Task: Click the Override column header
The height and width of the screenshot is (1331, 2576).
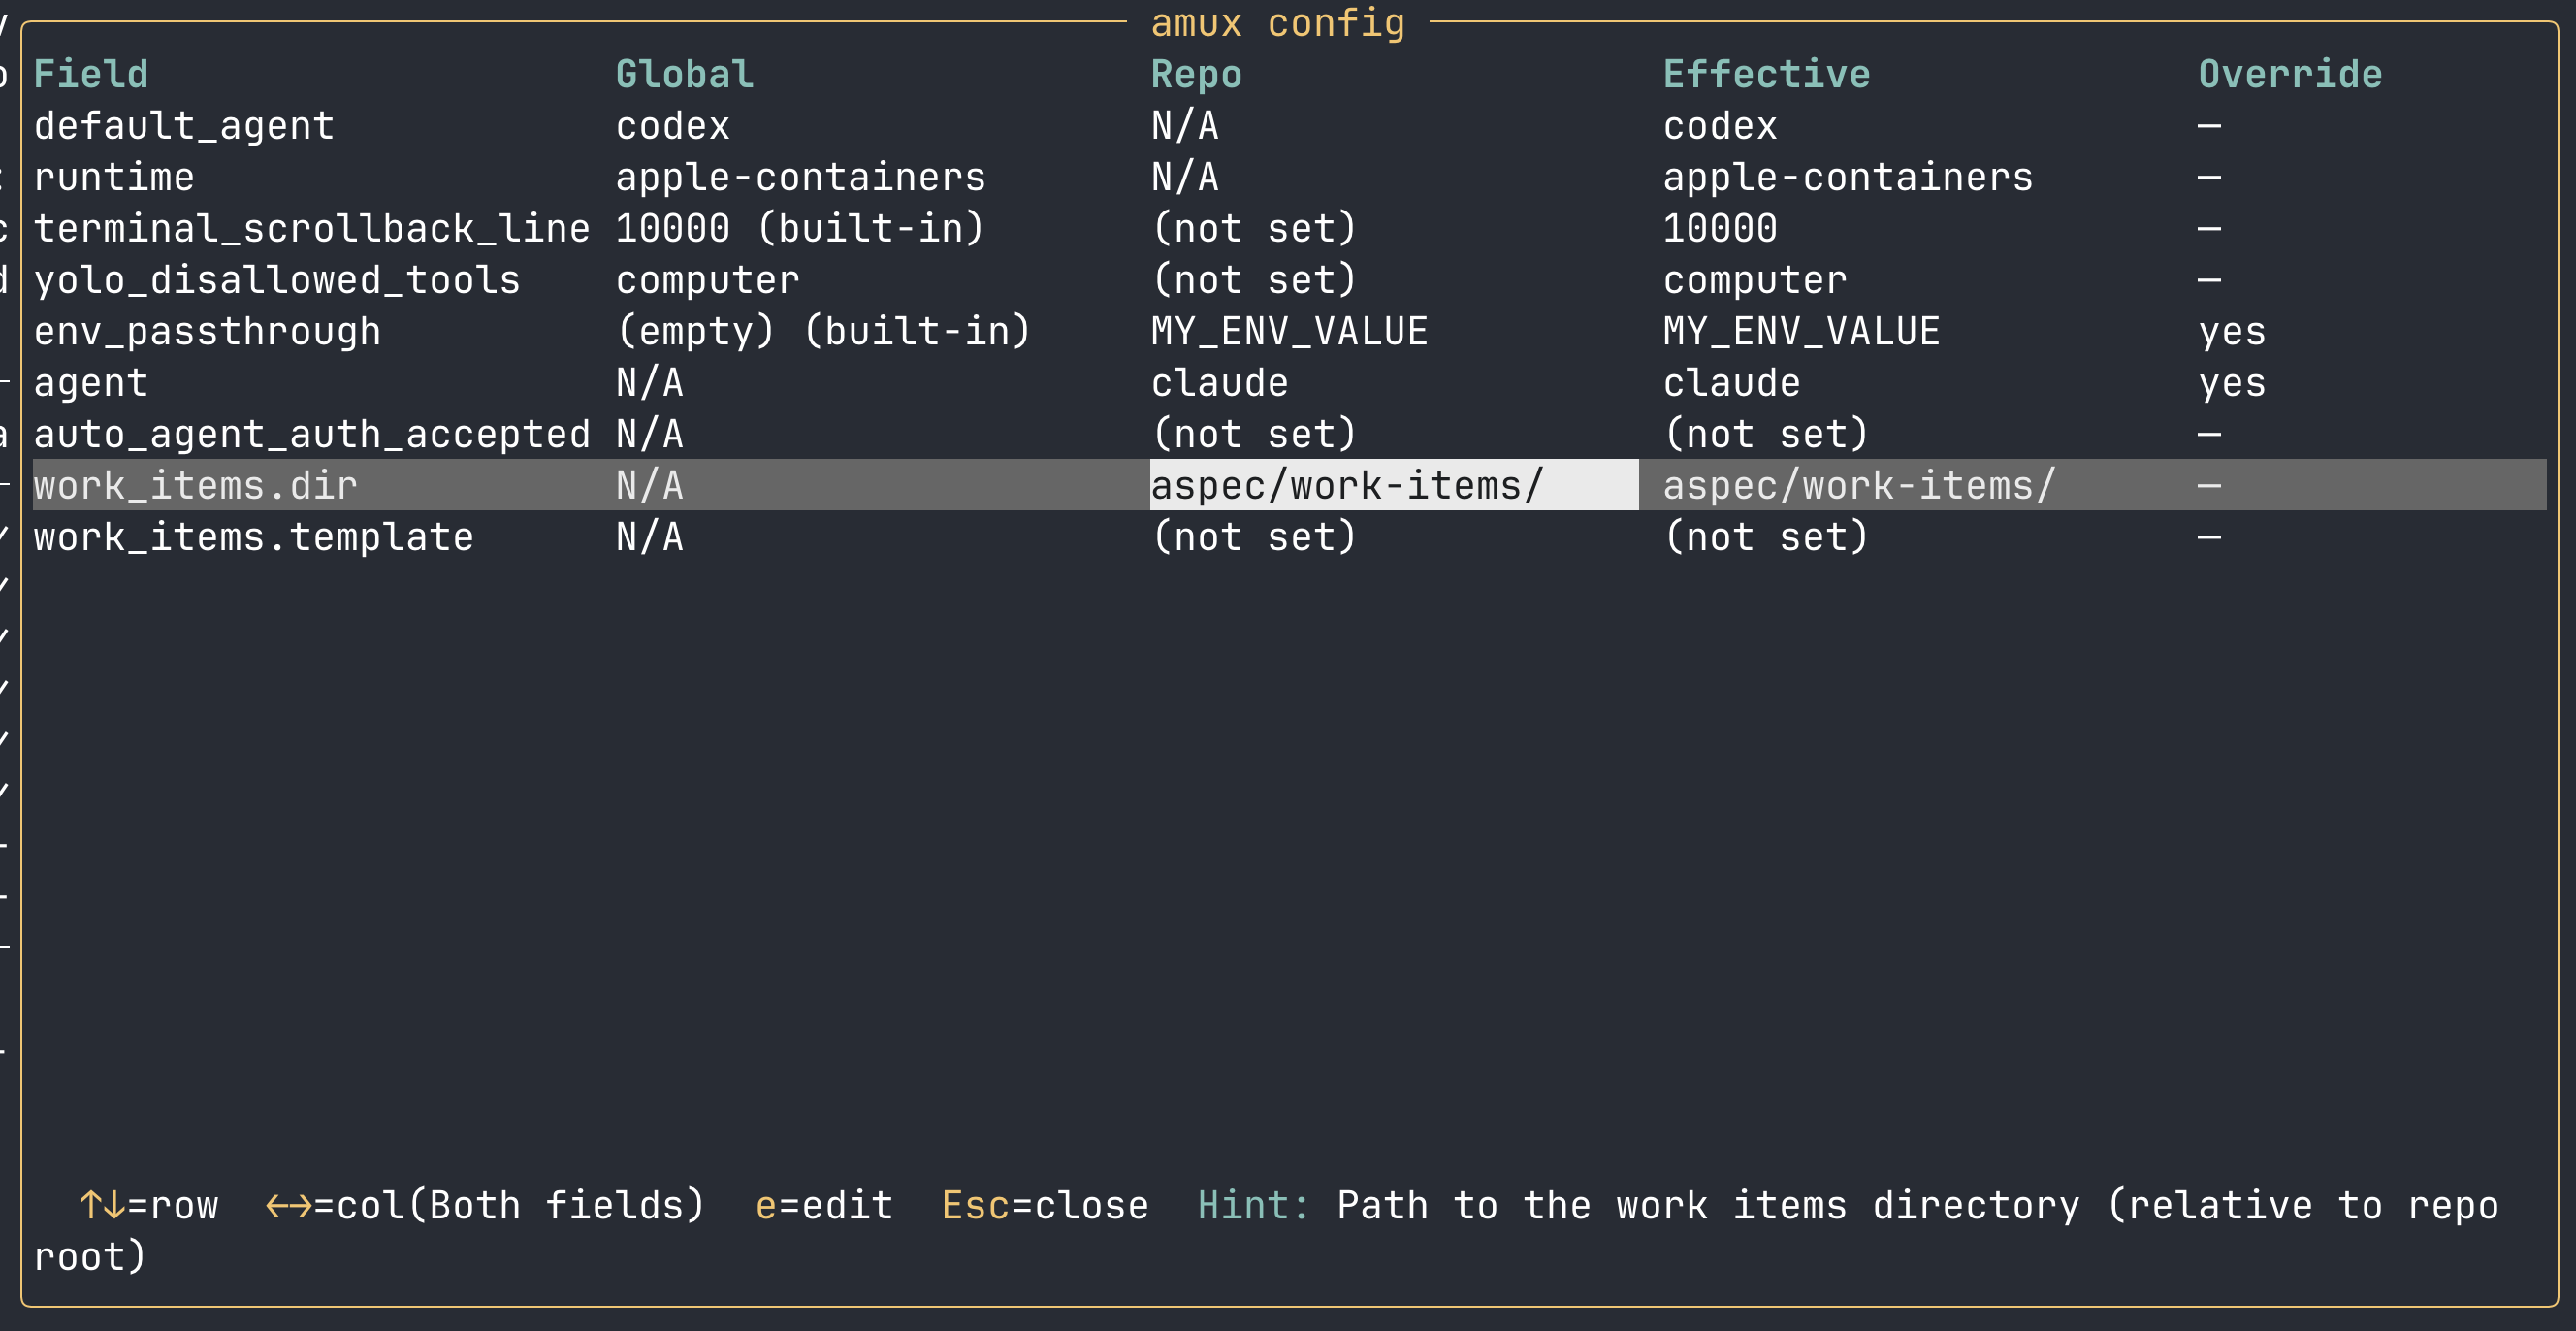Action: point(2289,74)
